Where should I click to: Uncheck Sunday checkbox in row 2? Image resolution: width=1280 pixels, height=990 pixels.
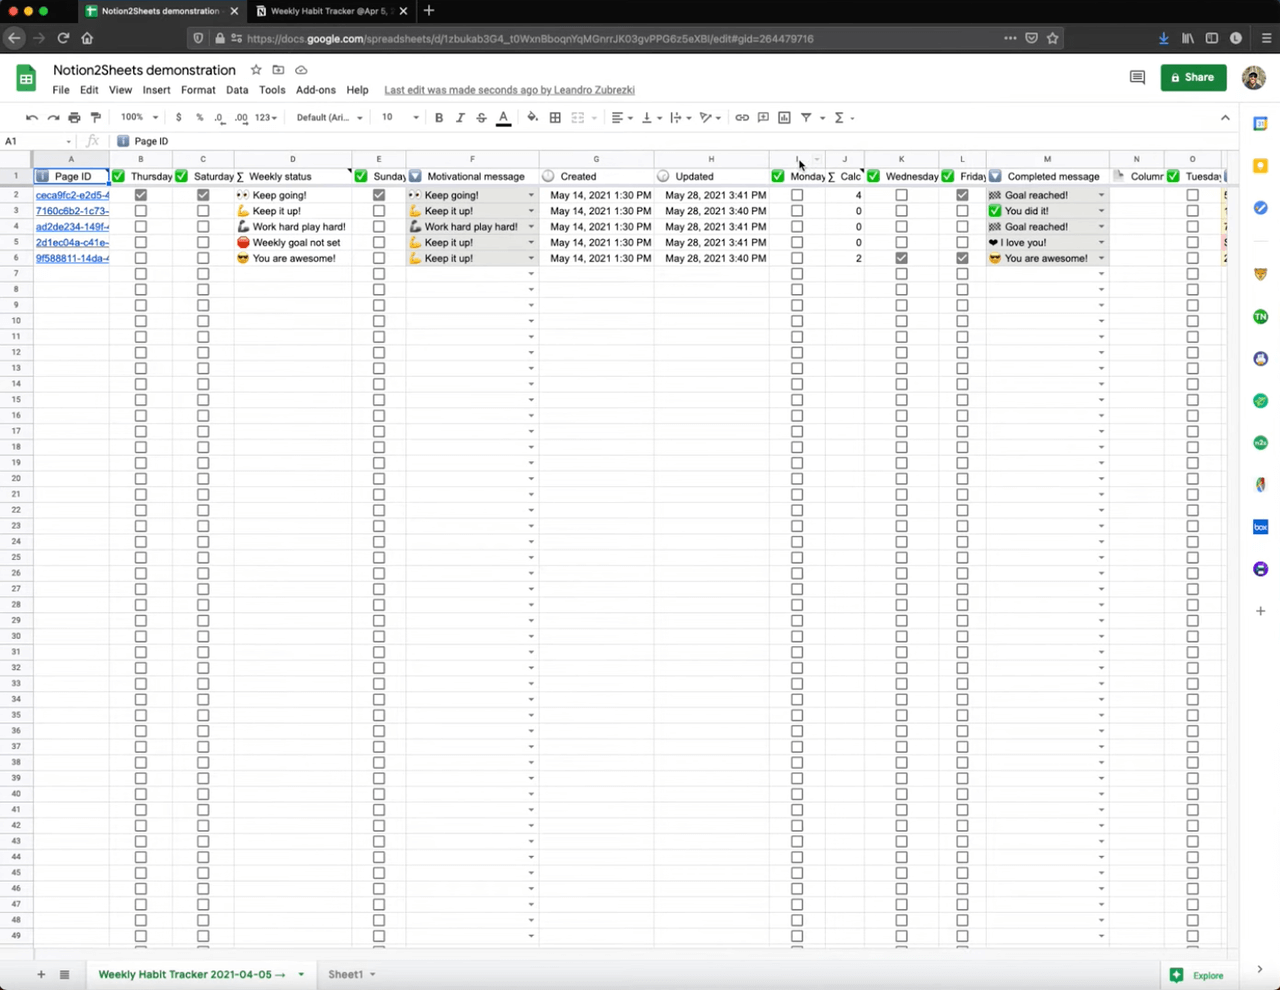point(379,195)
